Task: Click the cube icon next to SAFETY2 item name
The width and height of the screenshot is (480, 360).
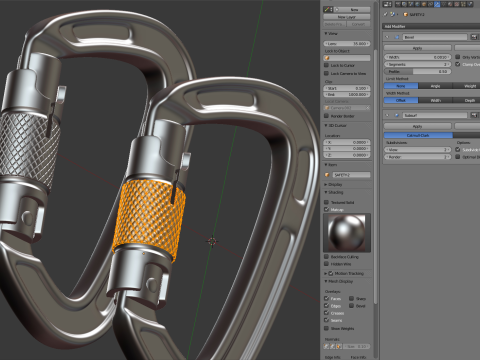Action: pos(327,175)
